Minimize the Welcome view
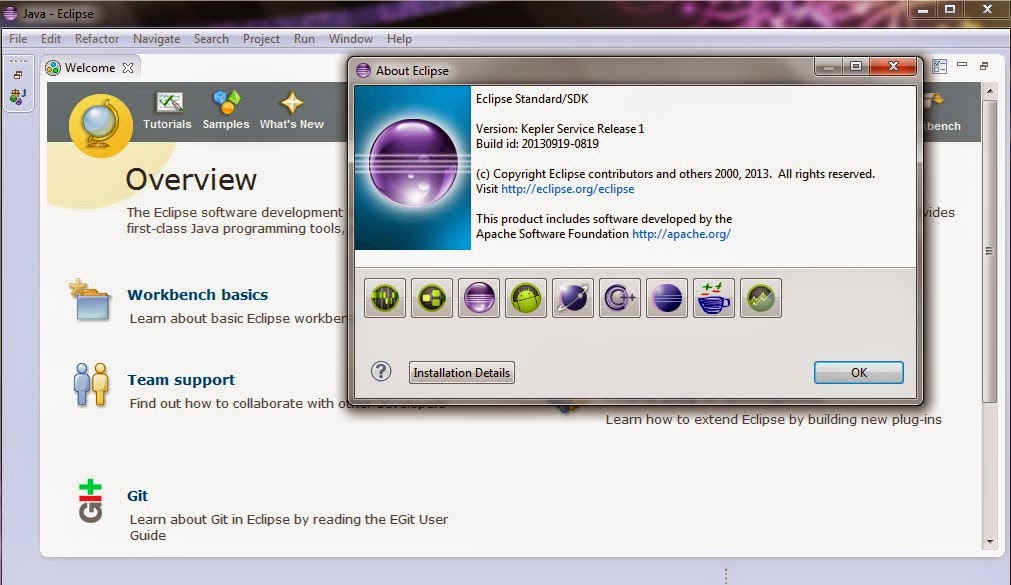This screenshot has width=1011, height=585. coord(962,64)
